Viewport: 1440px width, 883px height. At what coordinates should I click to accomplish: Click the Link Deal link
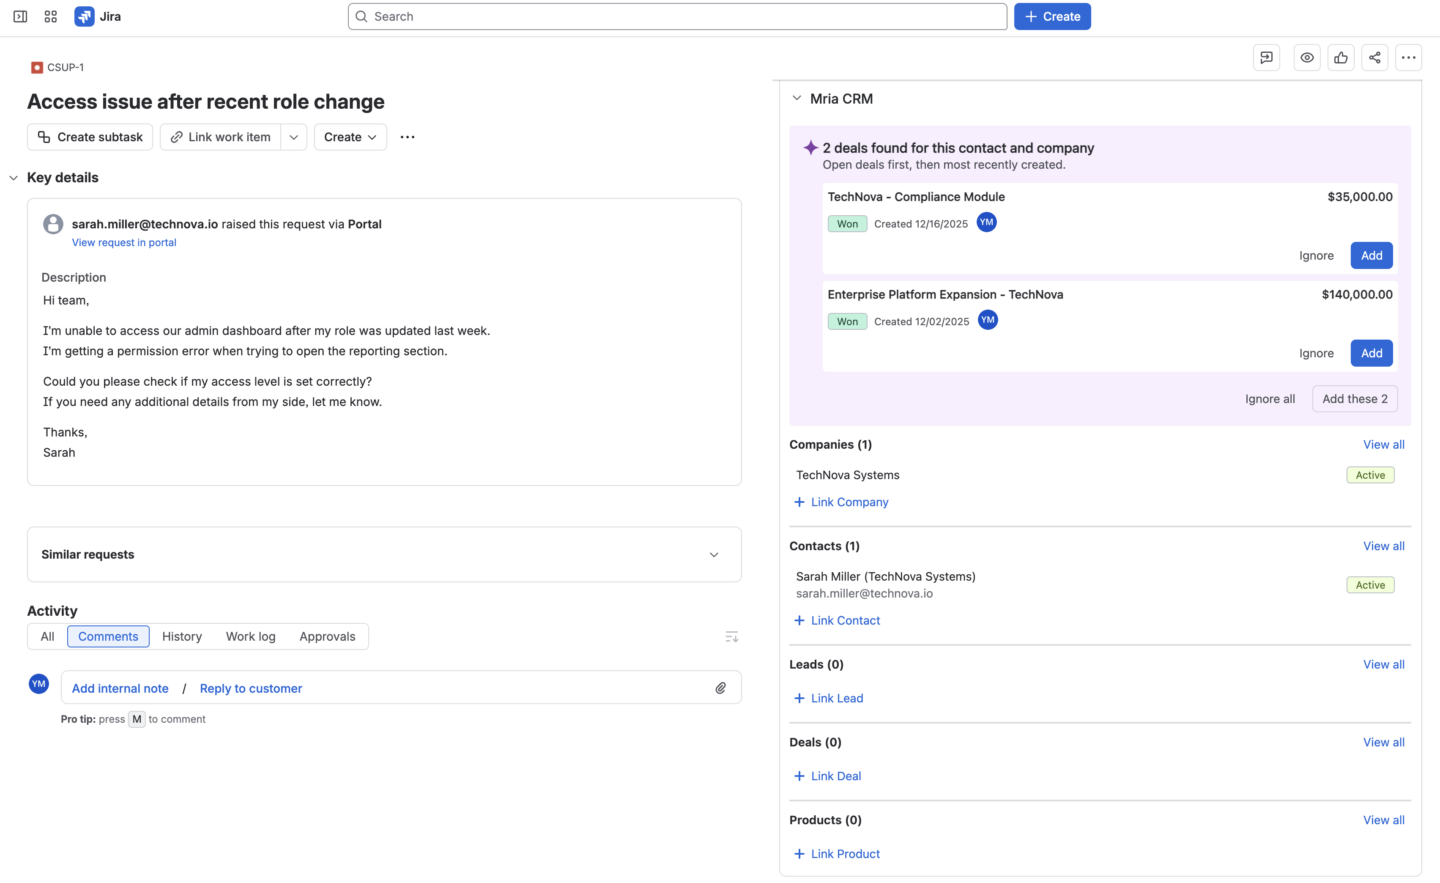(827, 777)
